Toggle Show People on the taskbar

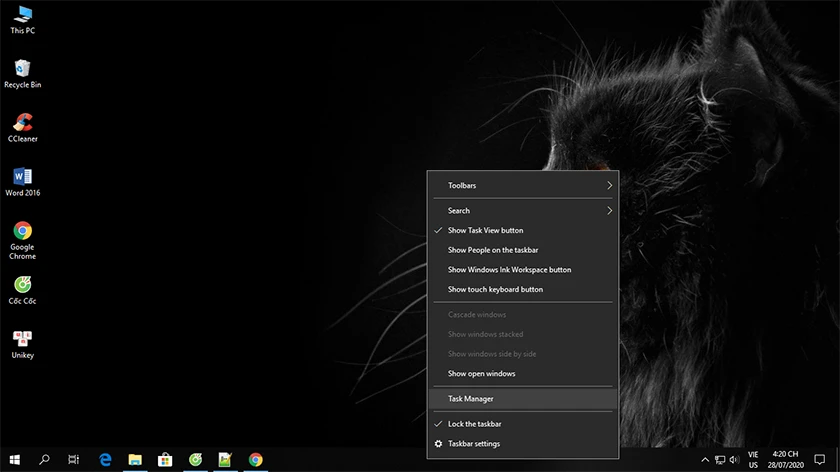522,250
